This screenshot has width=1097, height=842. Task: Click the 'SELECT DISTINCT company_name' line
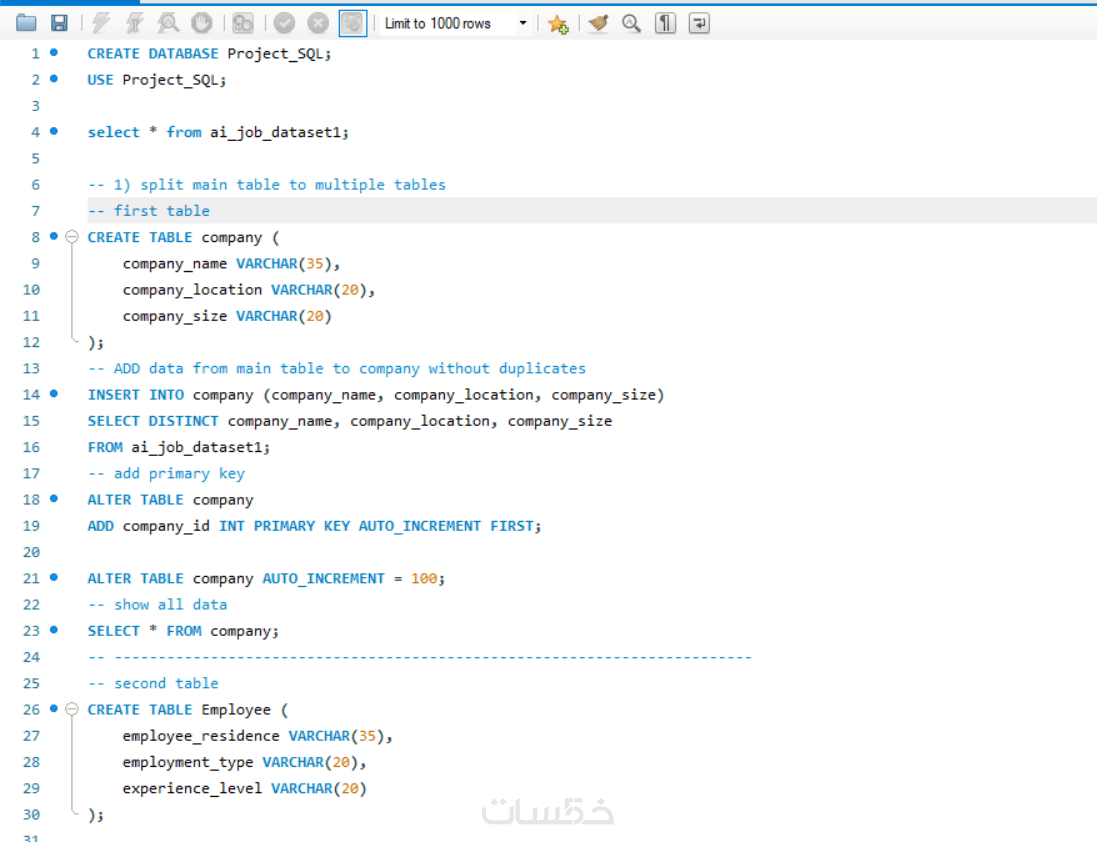point(350,421)
